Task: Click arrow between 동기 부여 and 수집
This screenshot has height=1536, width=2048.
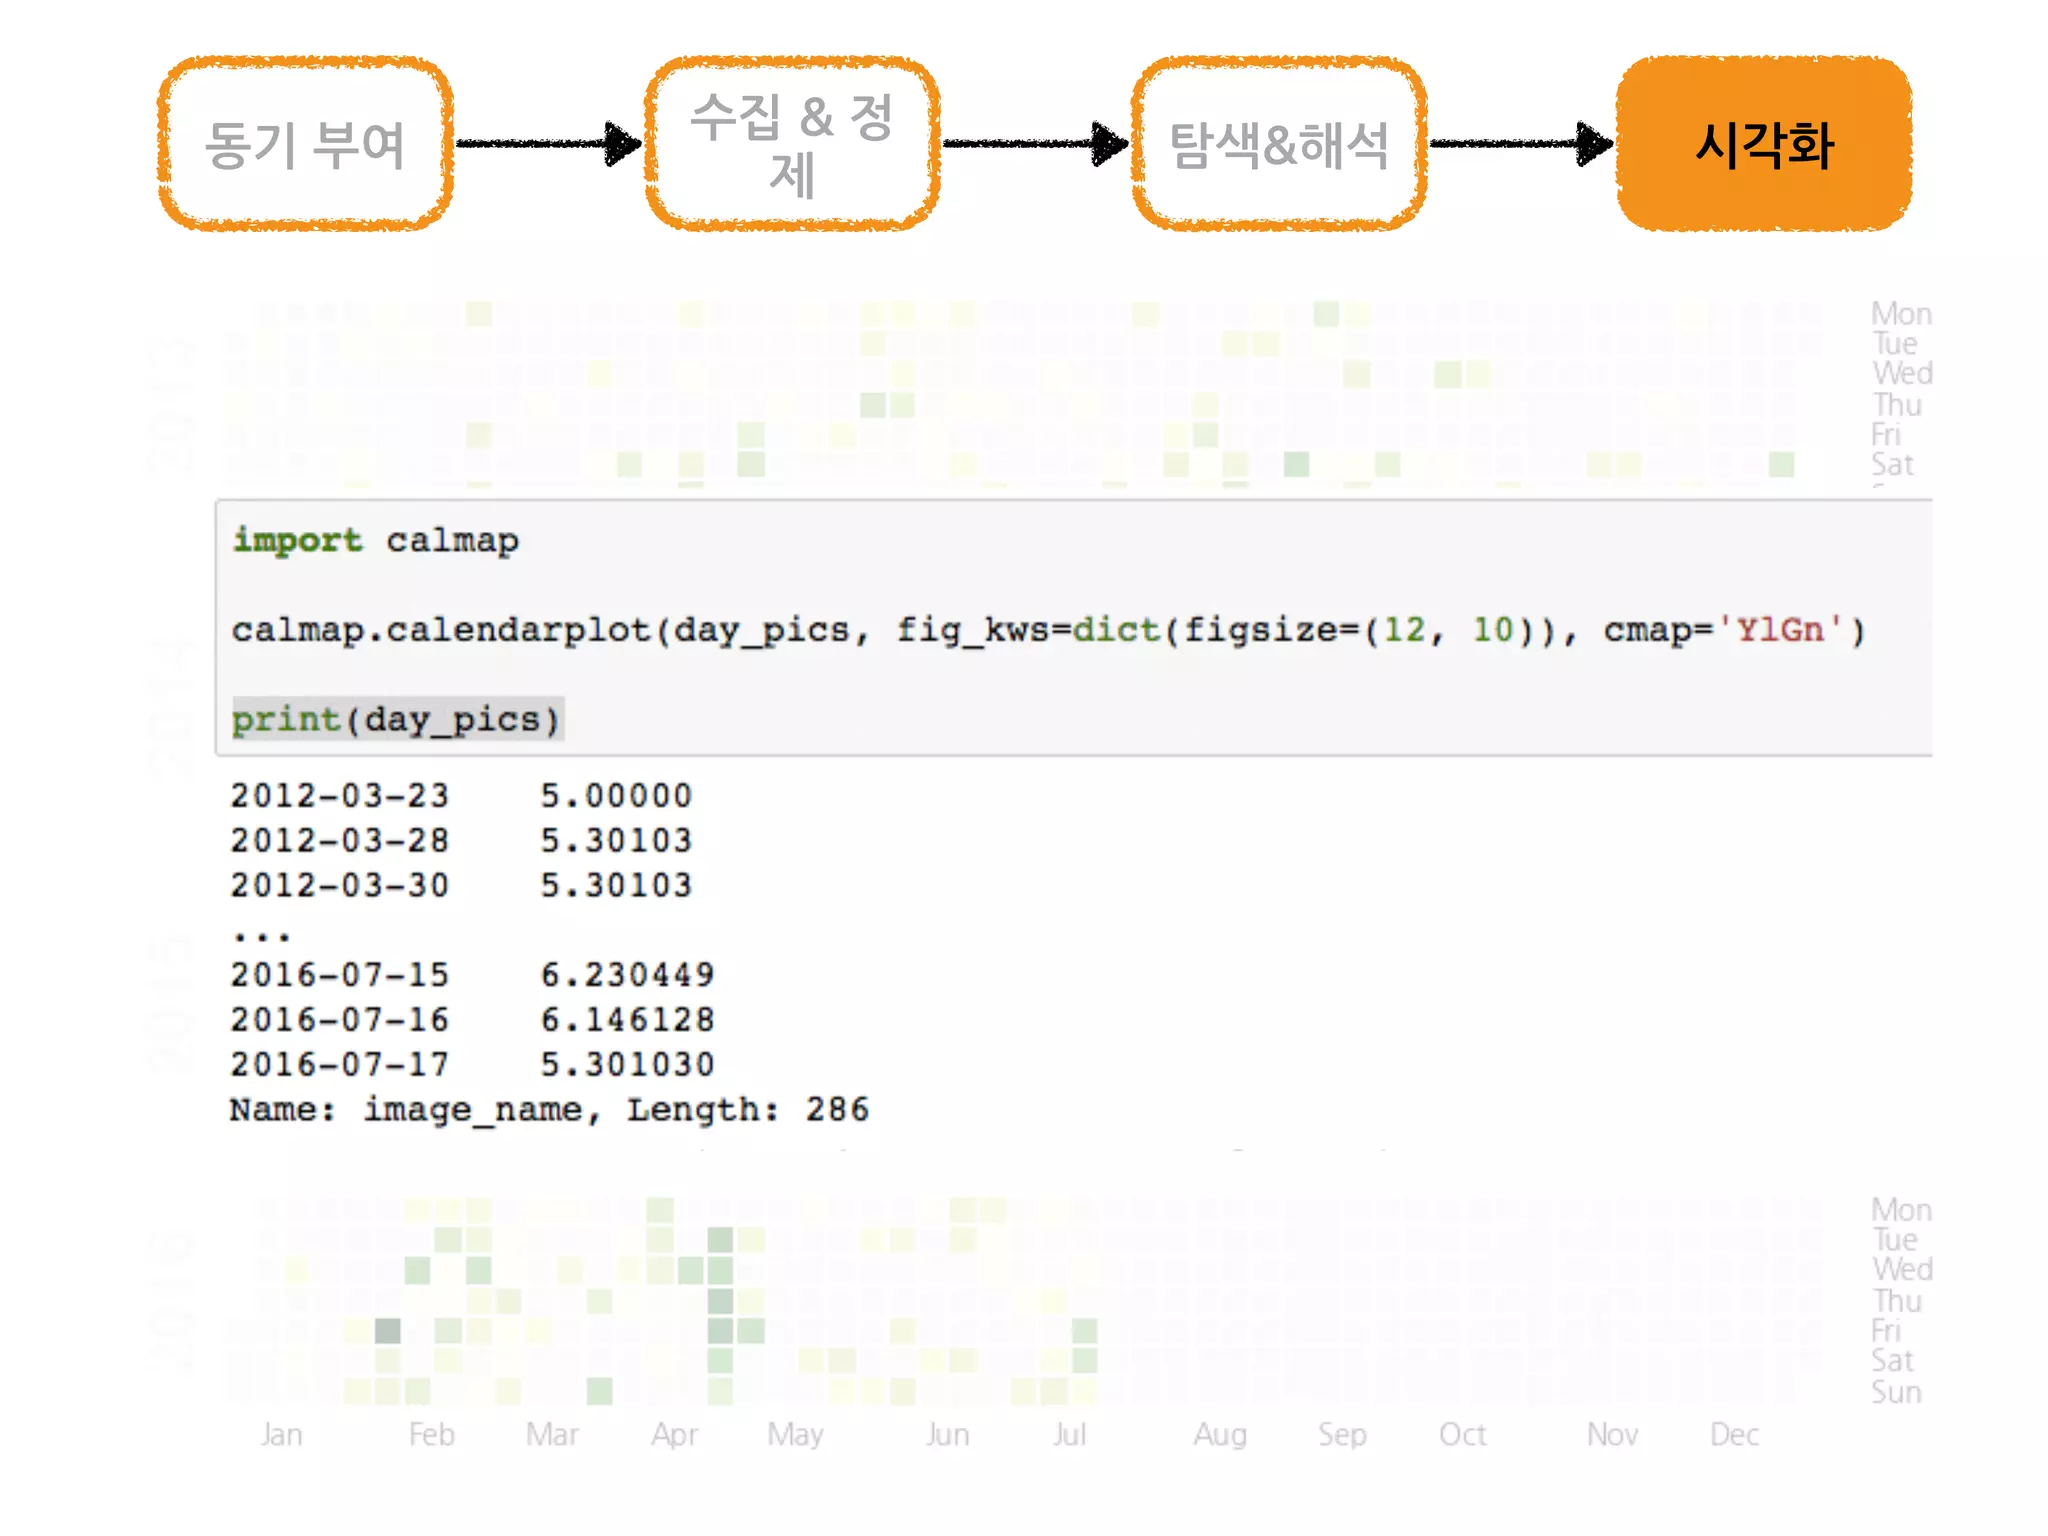Action: (x=548, y=144)
